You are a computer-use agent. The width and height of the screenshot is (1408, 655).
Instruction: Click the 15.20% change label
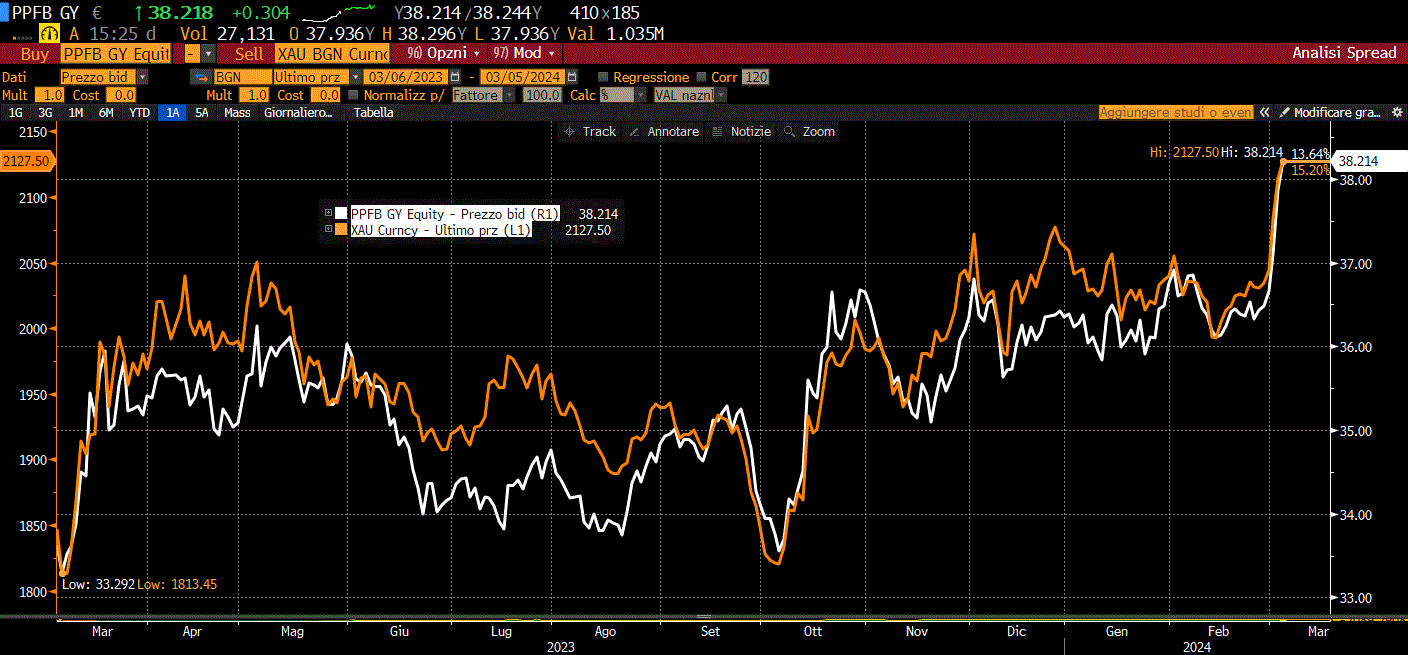point(1310,170)
